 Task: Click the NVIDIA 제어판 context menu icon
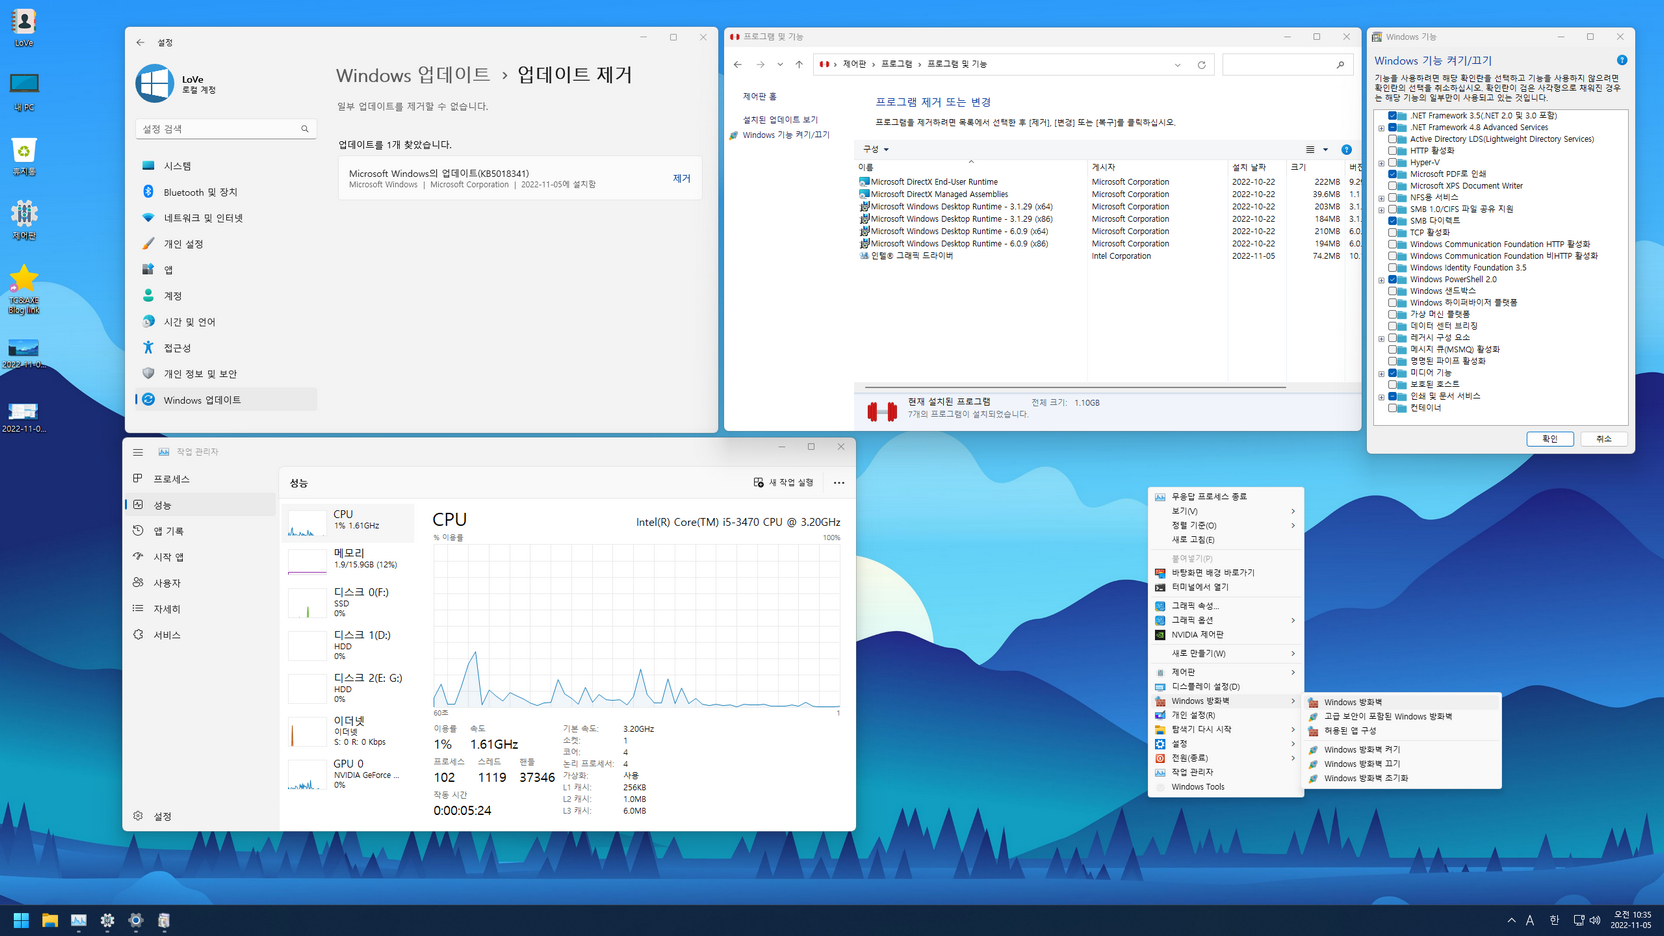[x=1160, y=635]
